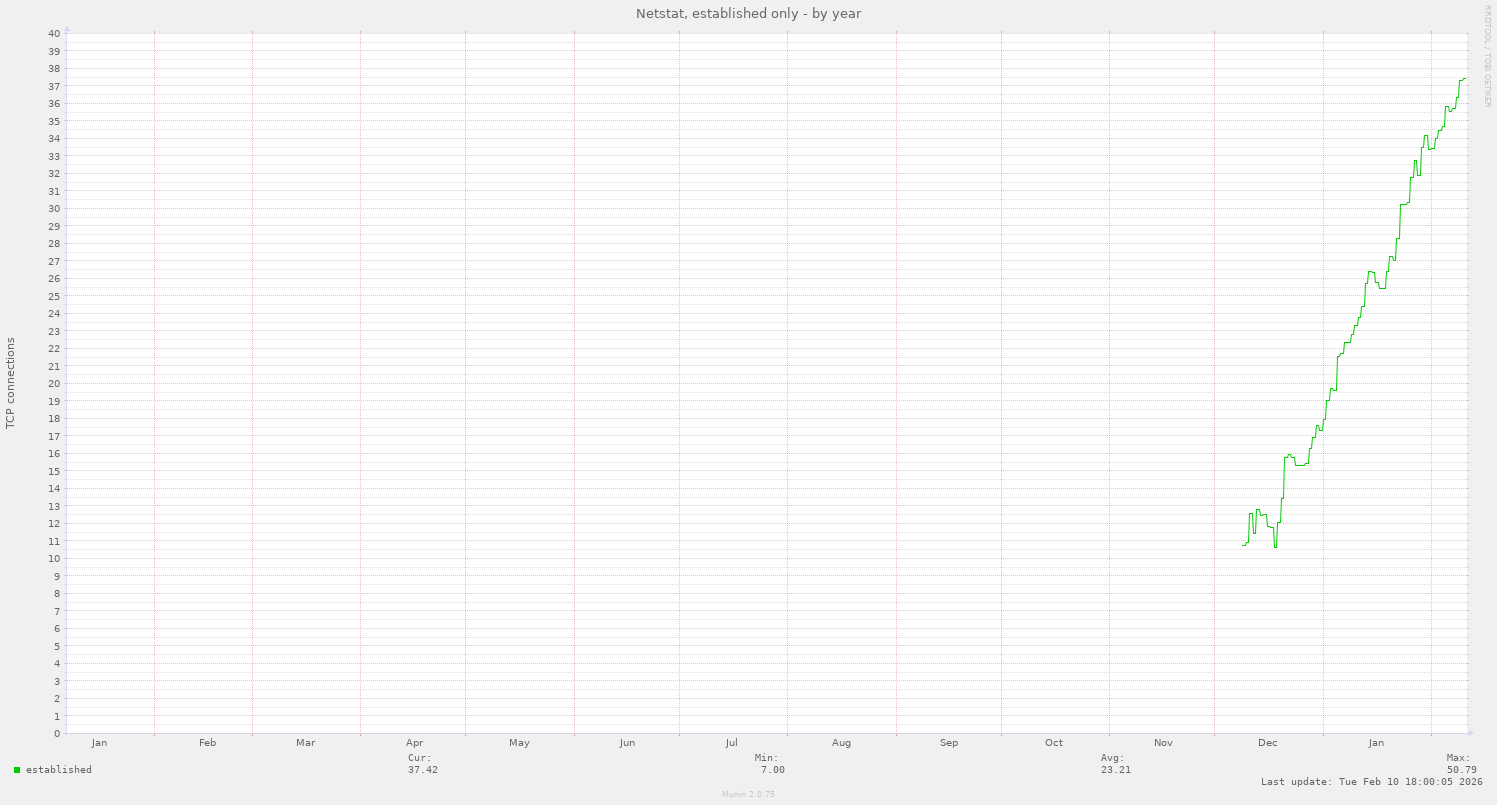Click the 'Oct' month label on x-axis
The height and width of the screenshot is (805, 1497).
[1054, 743]
